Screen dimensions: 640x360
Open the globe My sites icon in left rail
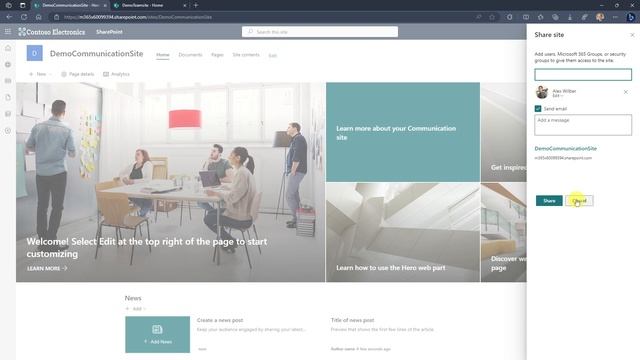8,64
